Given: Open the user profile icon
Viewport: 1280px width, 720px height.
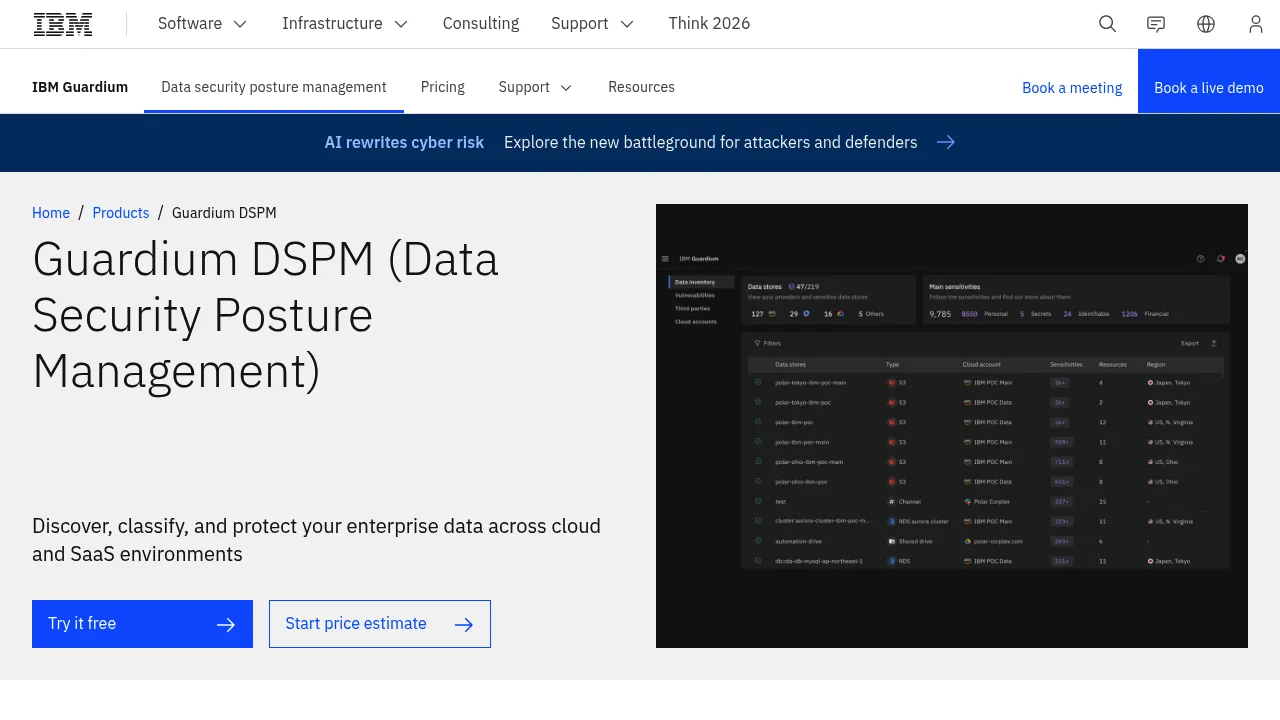Looking at the screenshot, I should pos(1256,24).
